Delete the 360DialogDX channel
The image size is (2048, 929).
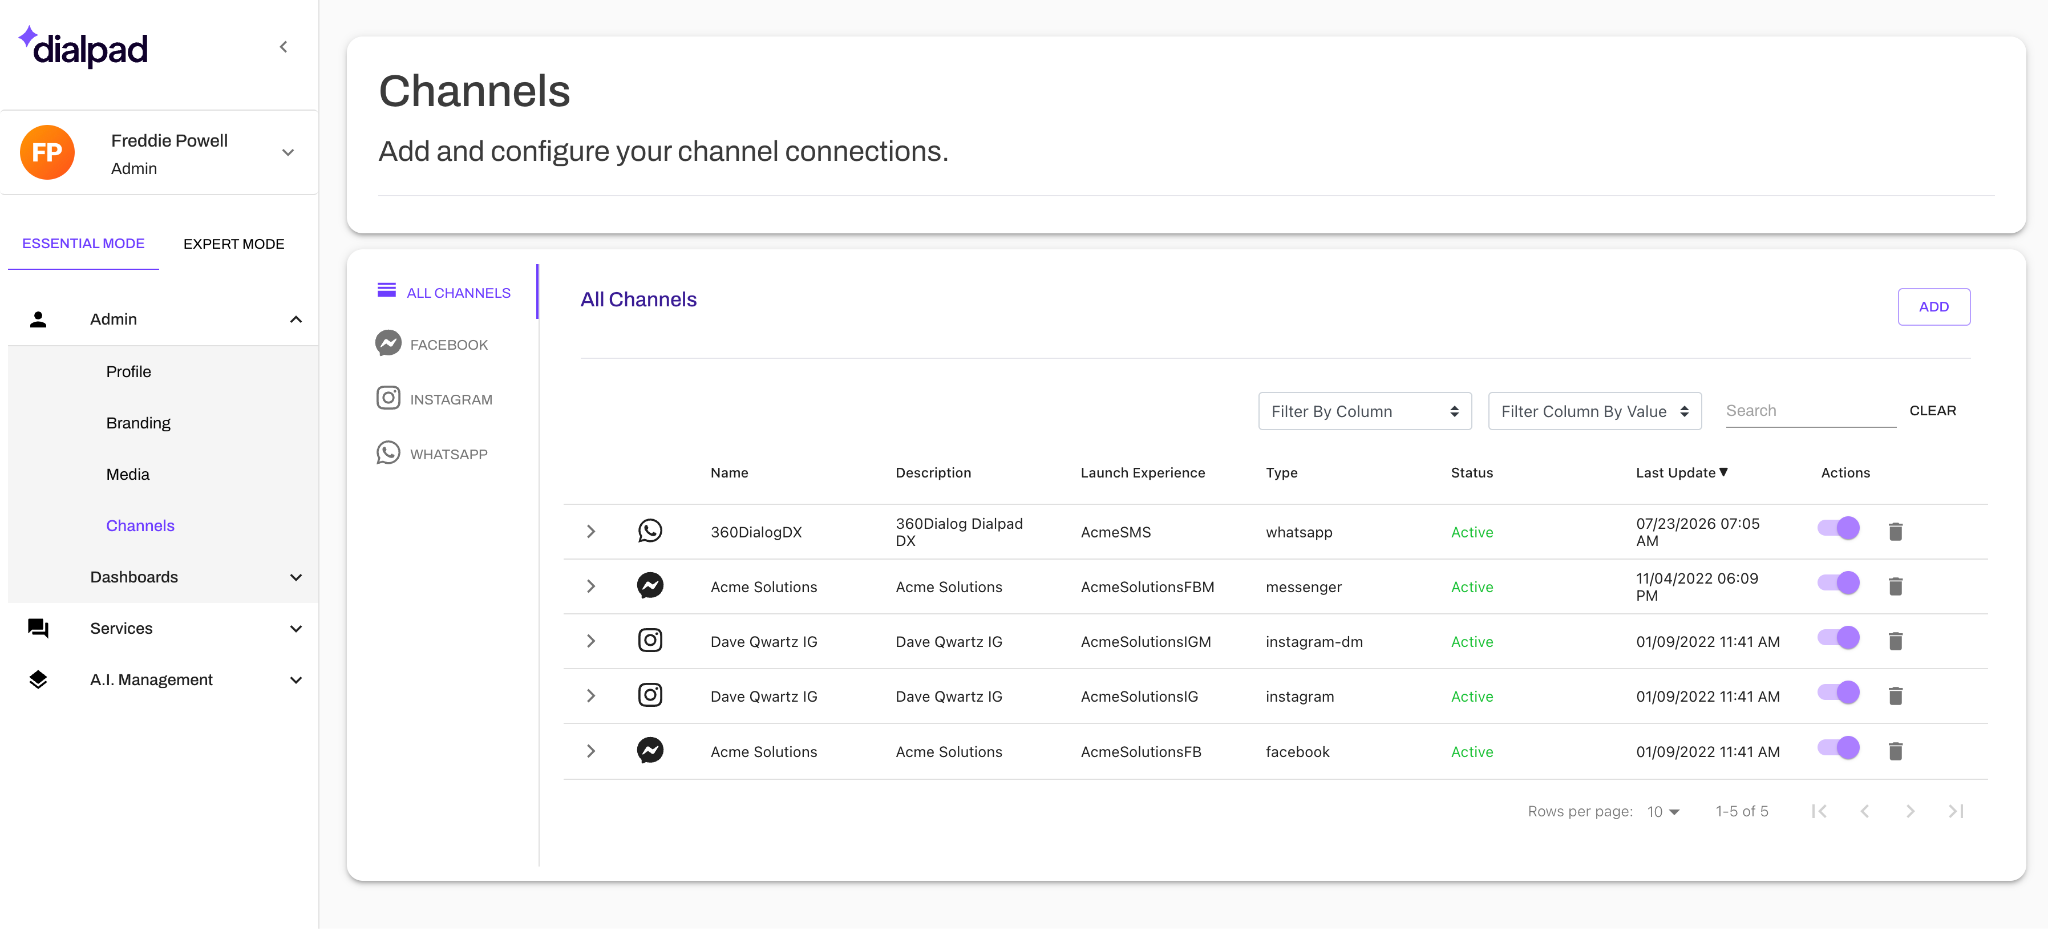1895,531
